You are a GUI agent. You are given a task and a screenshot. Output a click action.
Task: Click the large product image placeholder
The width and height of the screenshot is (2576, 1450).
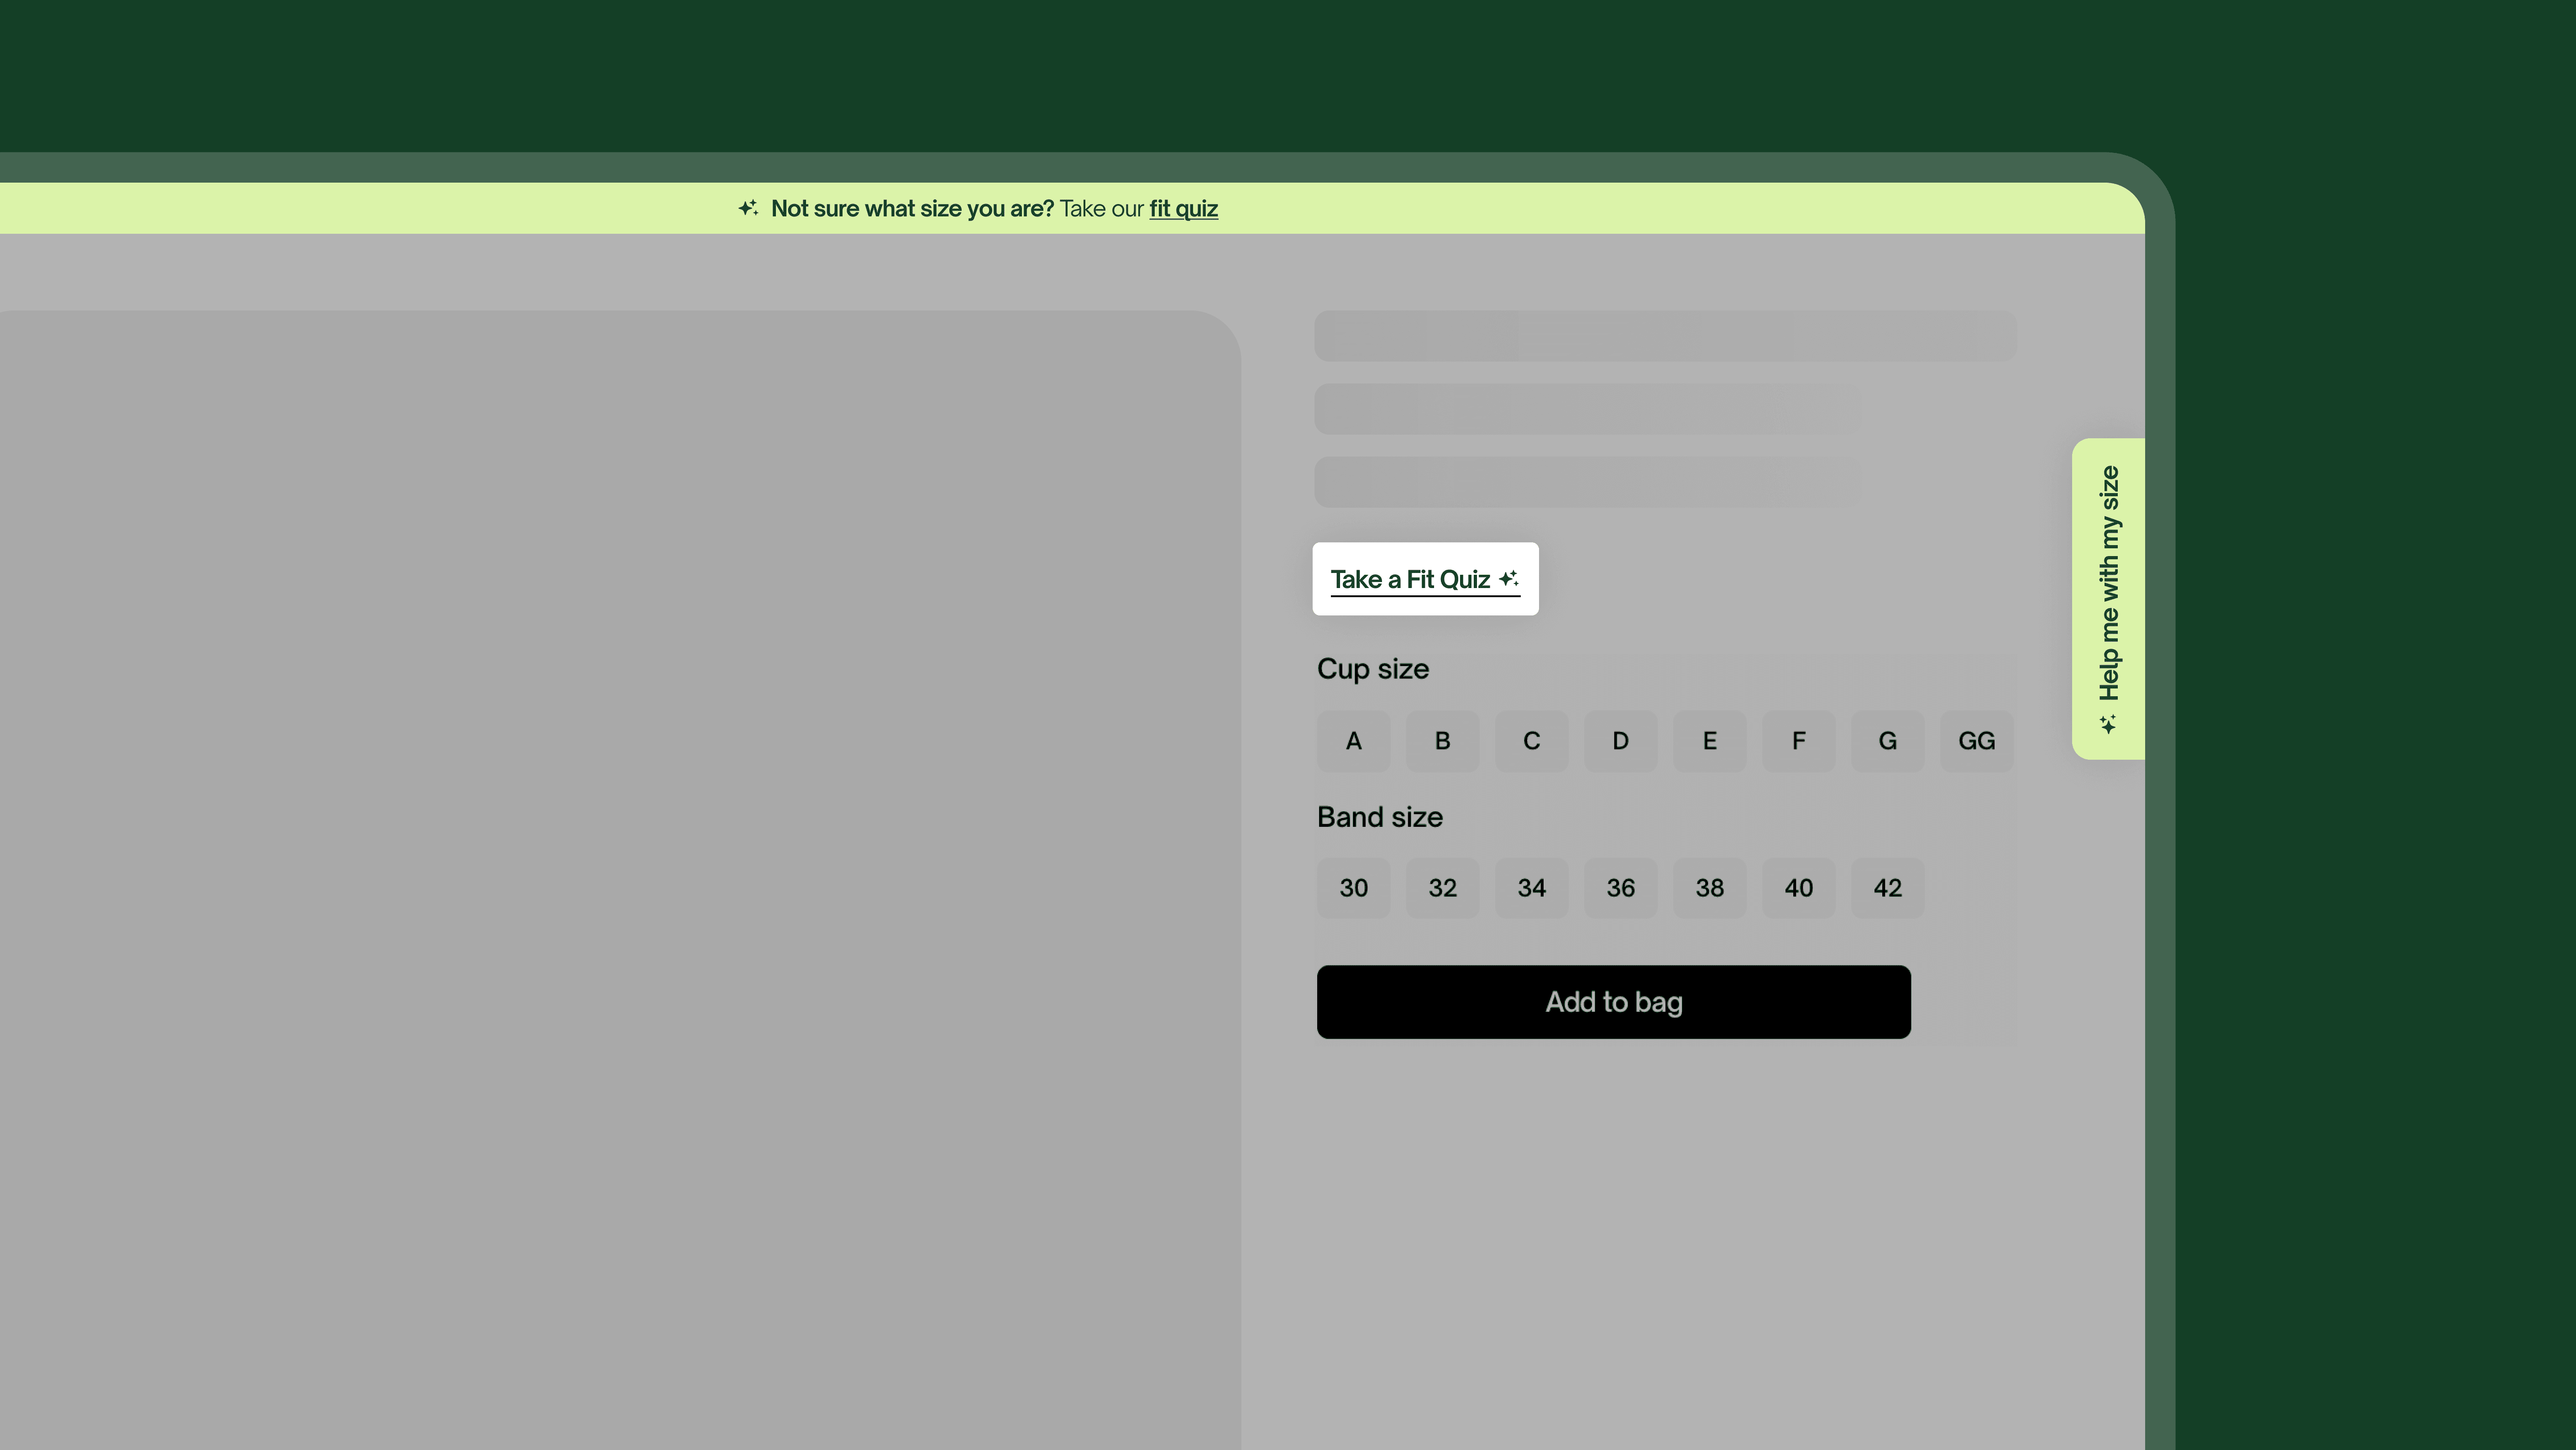(x=620, y=880)
